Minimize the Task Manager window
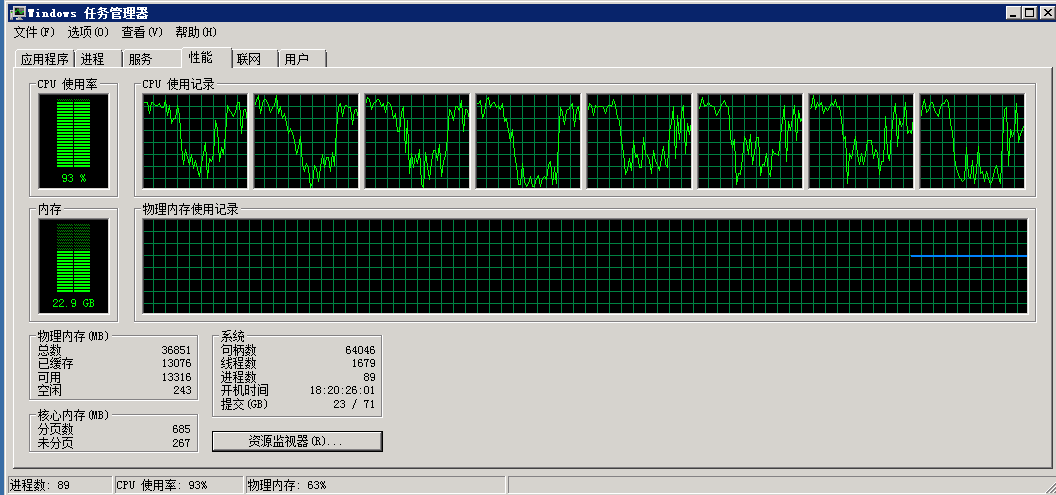Image resolution: width=1056 pixels, height=495 pixels. pos(1015,13)
